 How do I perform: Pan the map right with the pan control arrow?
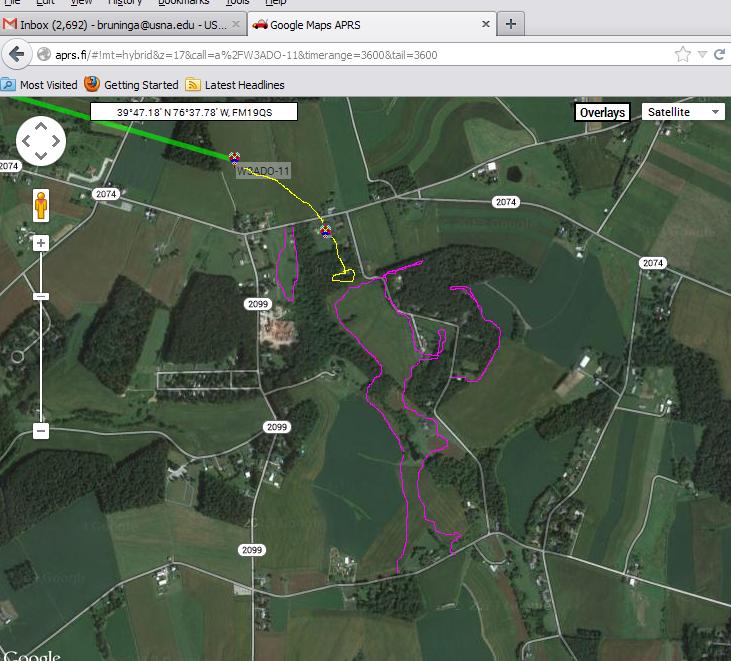(x=57, y=141)
